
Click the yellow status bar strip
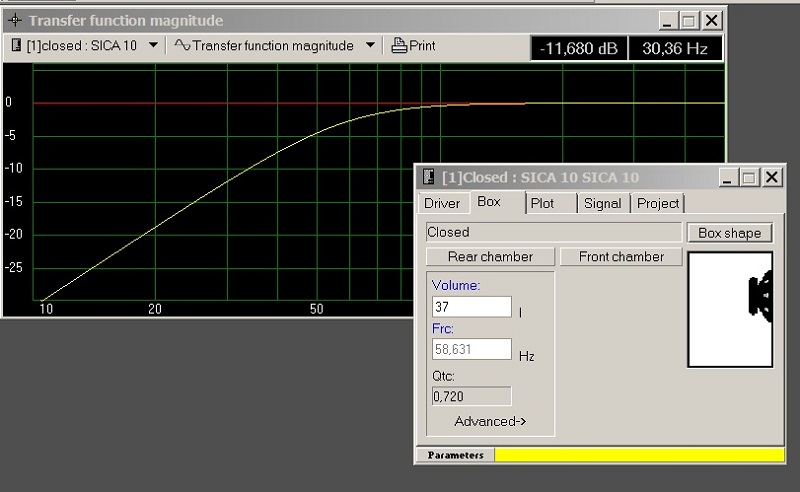point(639,455)
